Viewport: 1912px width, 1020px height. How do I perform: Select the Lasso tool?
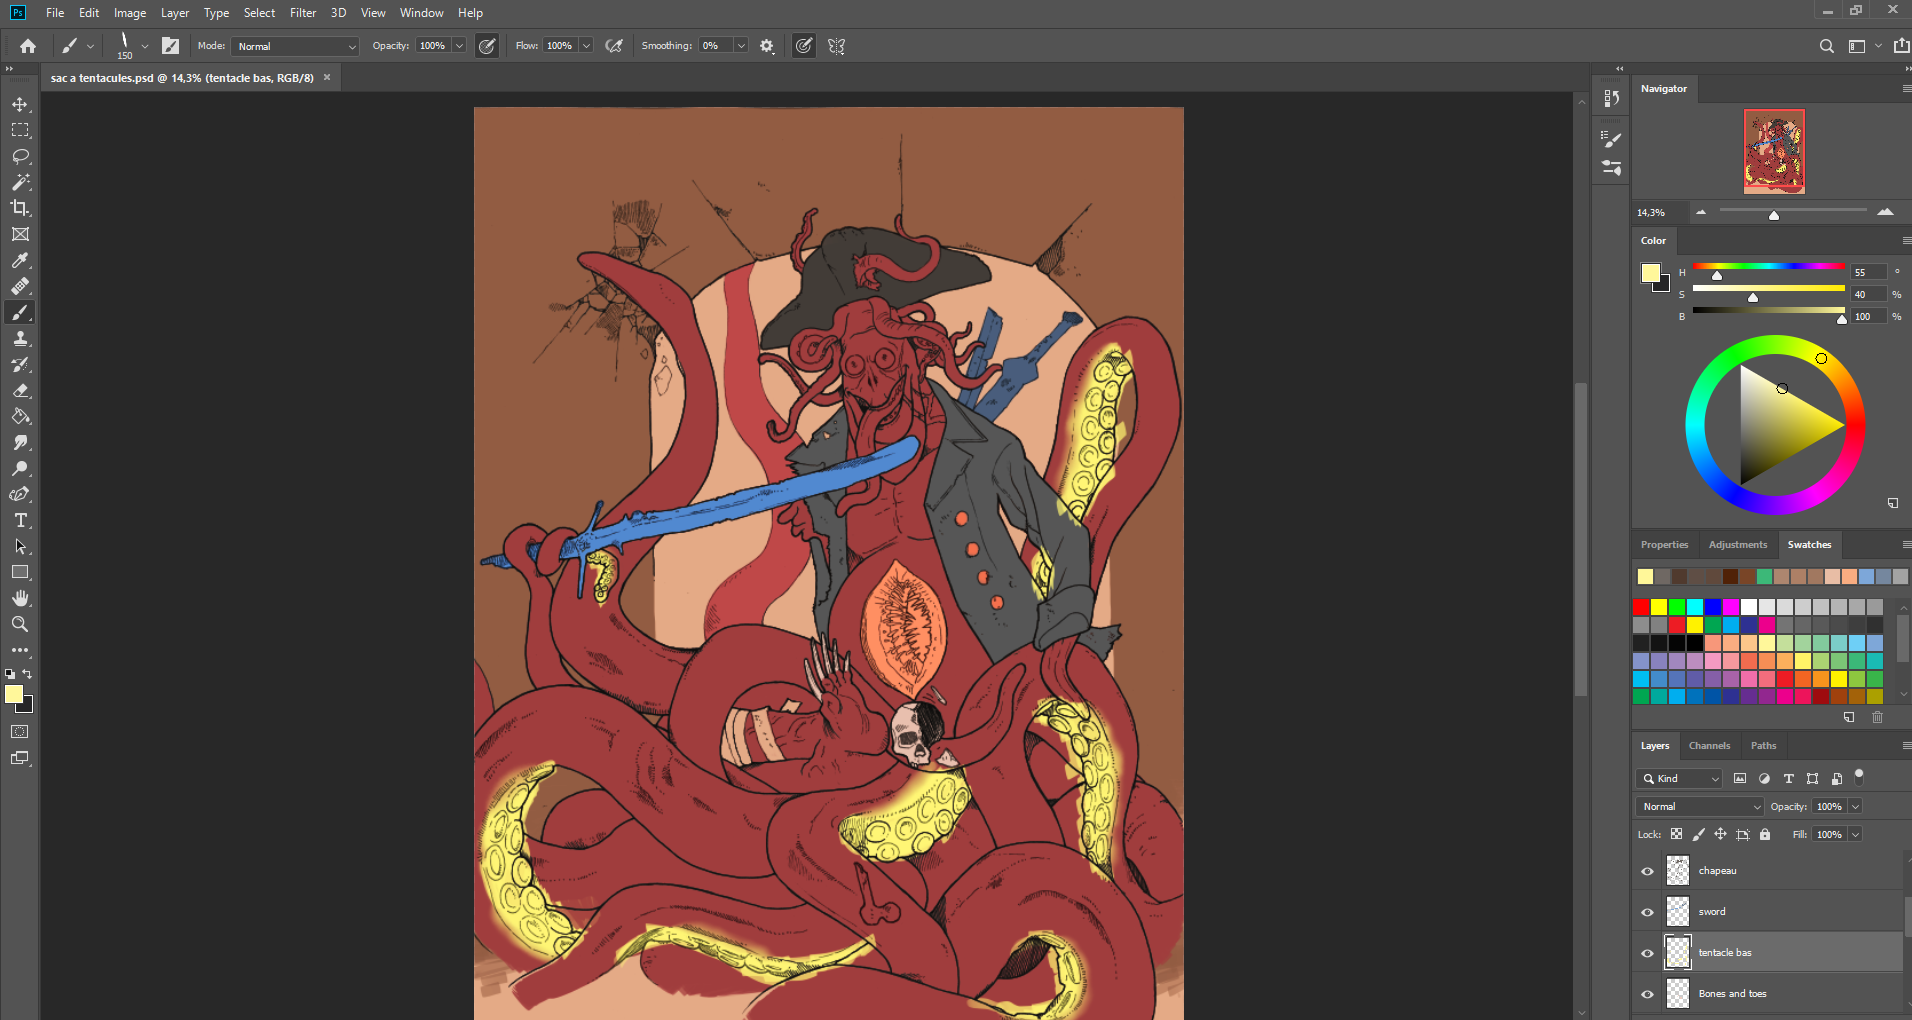coord(20,157)
